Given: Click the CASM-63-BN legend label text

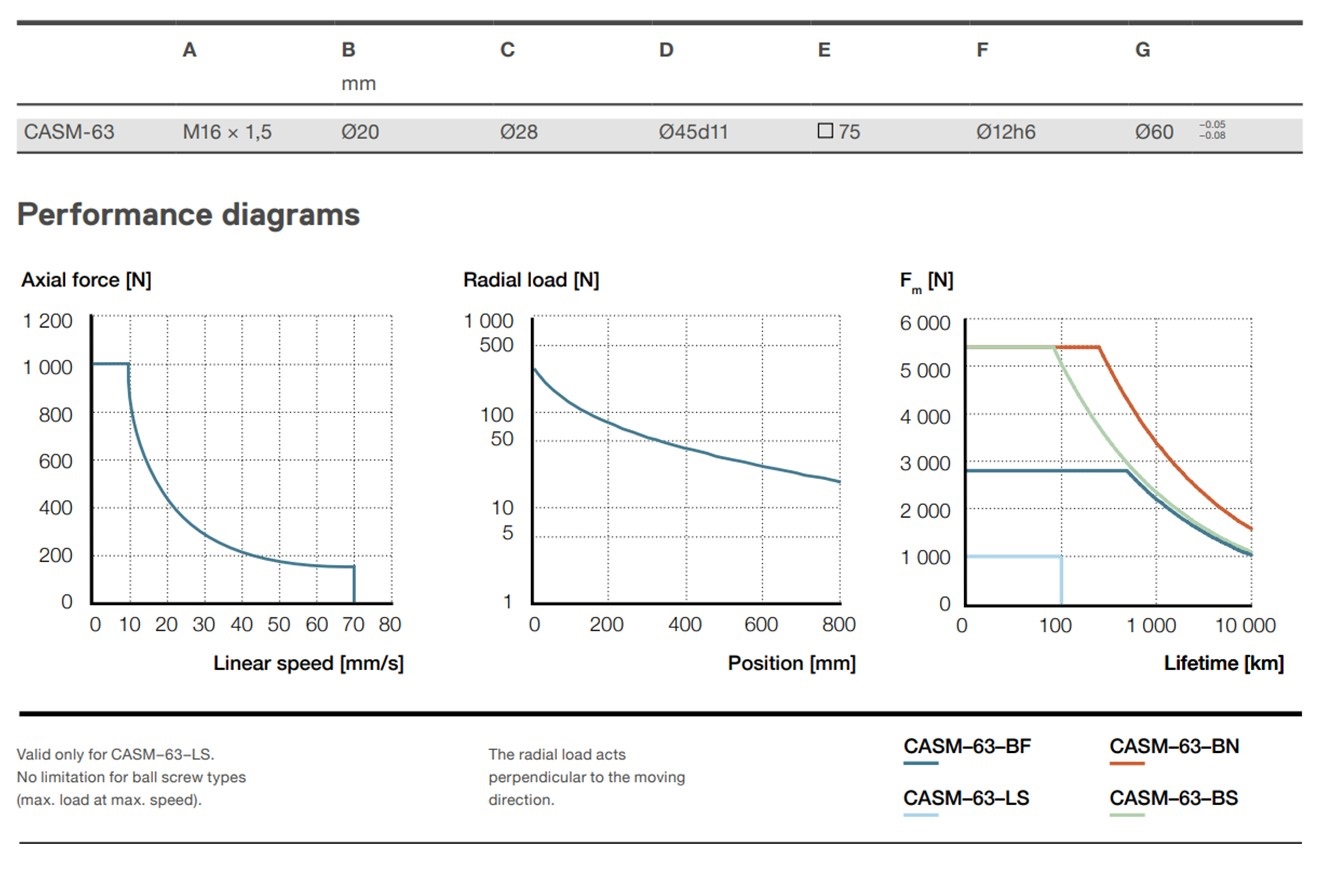Looking at the screenshot, I should pyautogui.click(x=1174, y=746).
